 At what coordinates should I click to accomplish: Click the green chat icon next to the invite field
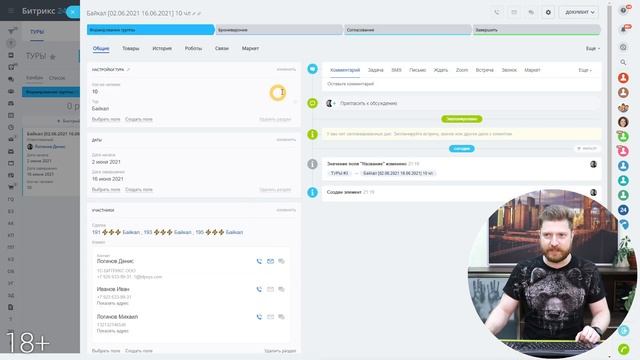(312, 103)
